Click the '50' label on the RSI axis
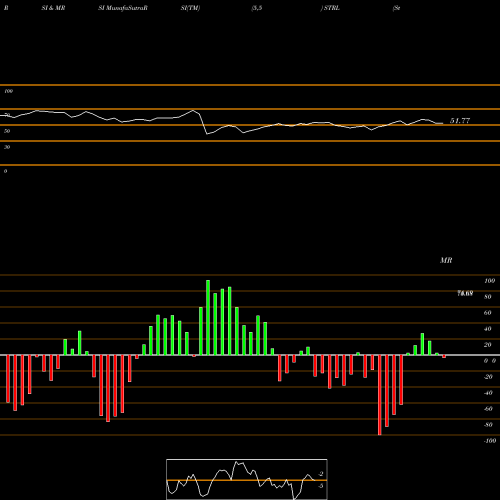The height and width of the screenshot is (500, 500). [x=7, y=131]
